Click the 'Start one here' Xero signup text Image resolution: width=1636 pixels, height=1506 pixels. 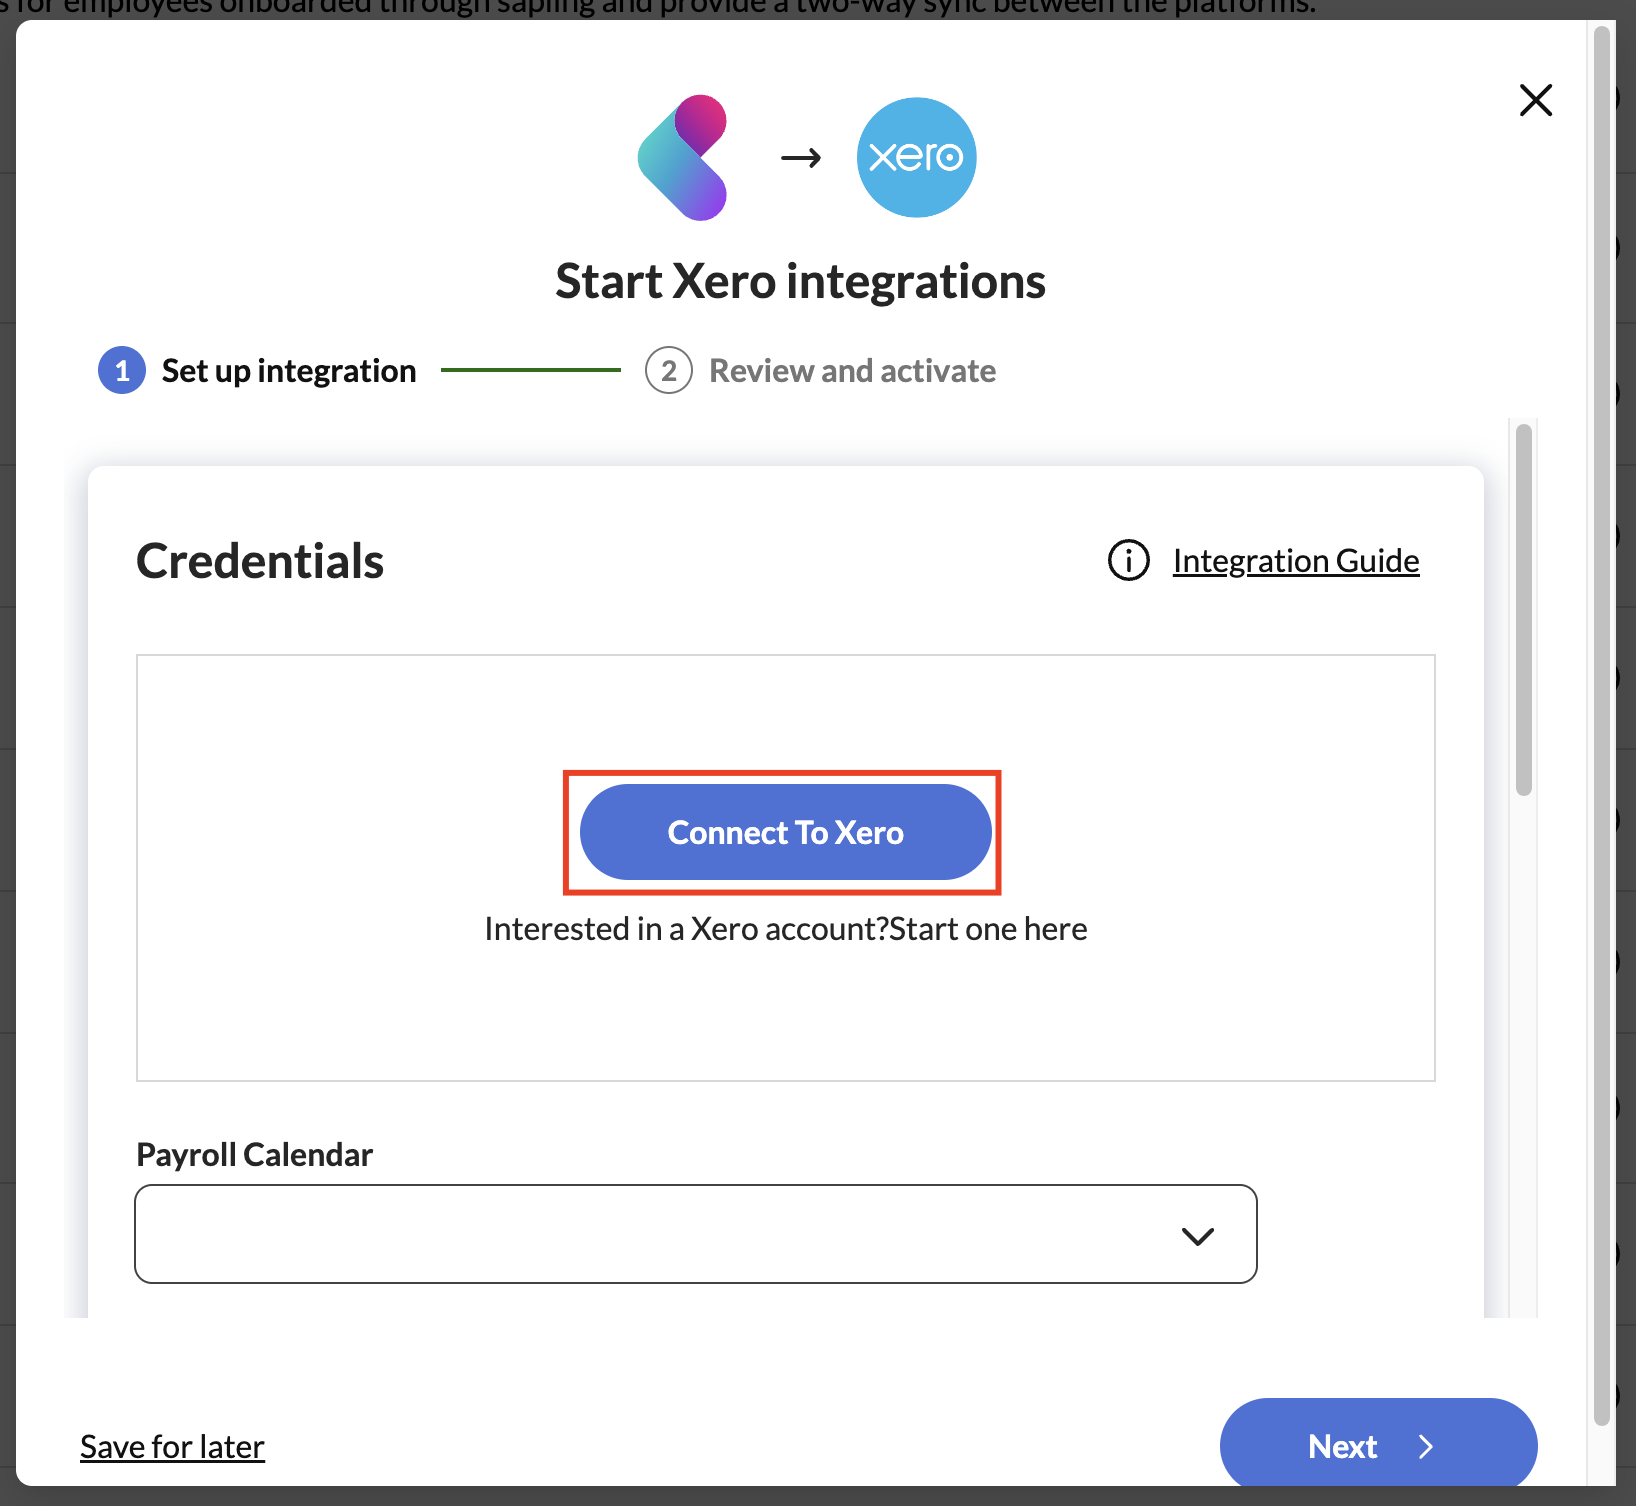(x=988, y=929)
